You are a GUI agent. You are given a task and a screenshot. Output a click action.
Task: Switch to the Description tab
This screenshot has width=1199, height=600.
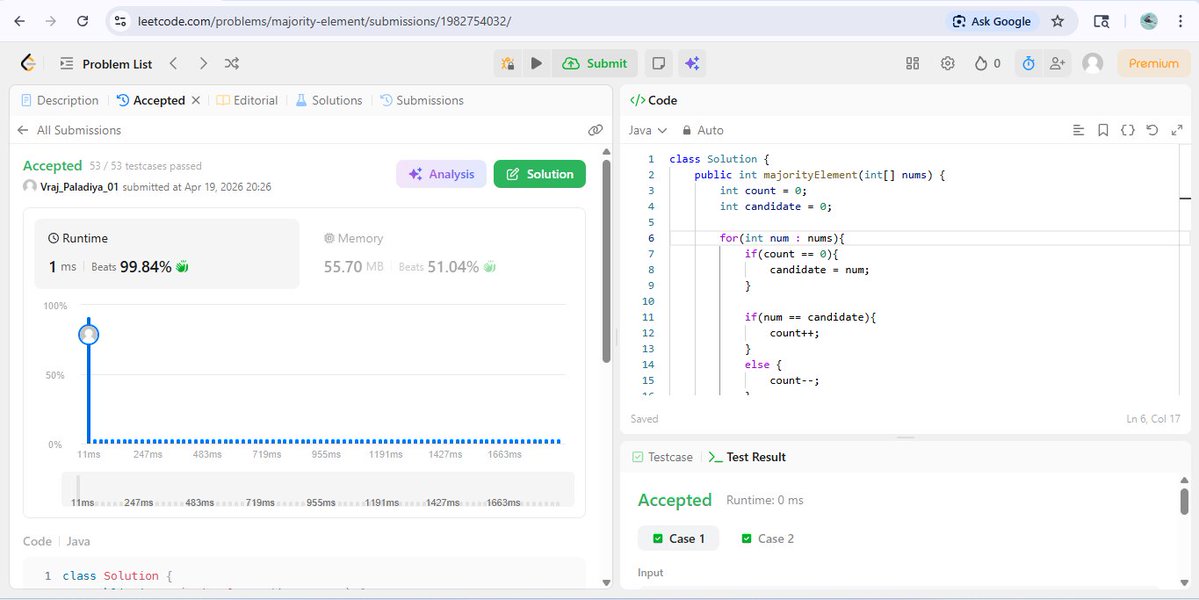pyautogui.click(x=60, y=100)
